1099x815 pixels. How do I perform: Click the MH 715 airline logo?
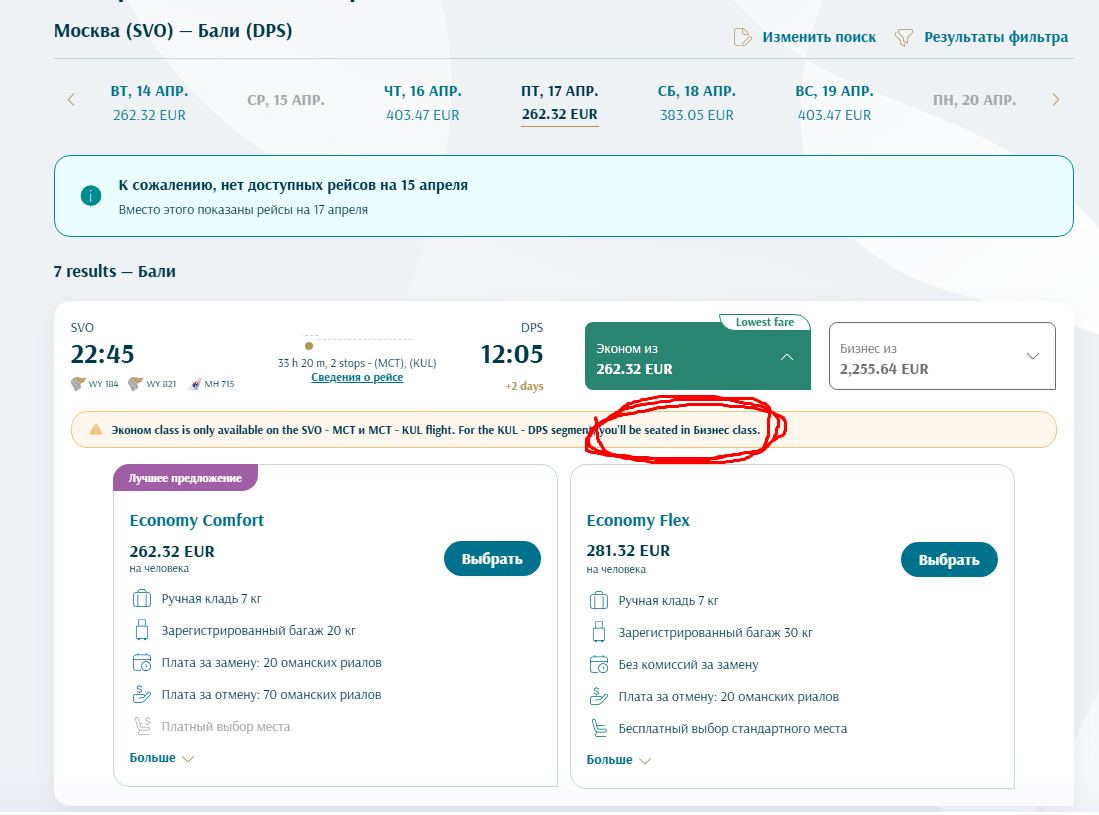(194, 383)
